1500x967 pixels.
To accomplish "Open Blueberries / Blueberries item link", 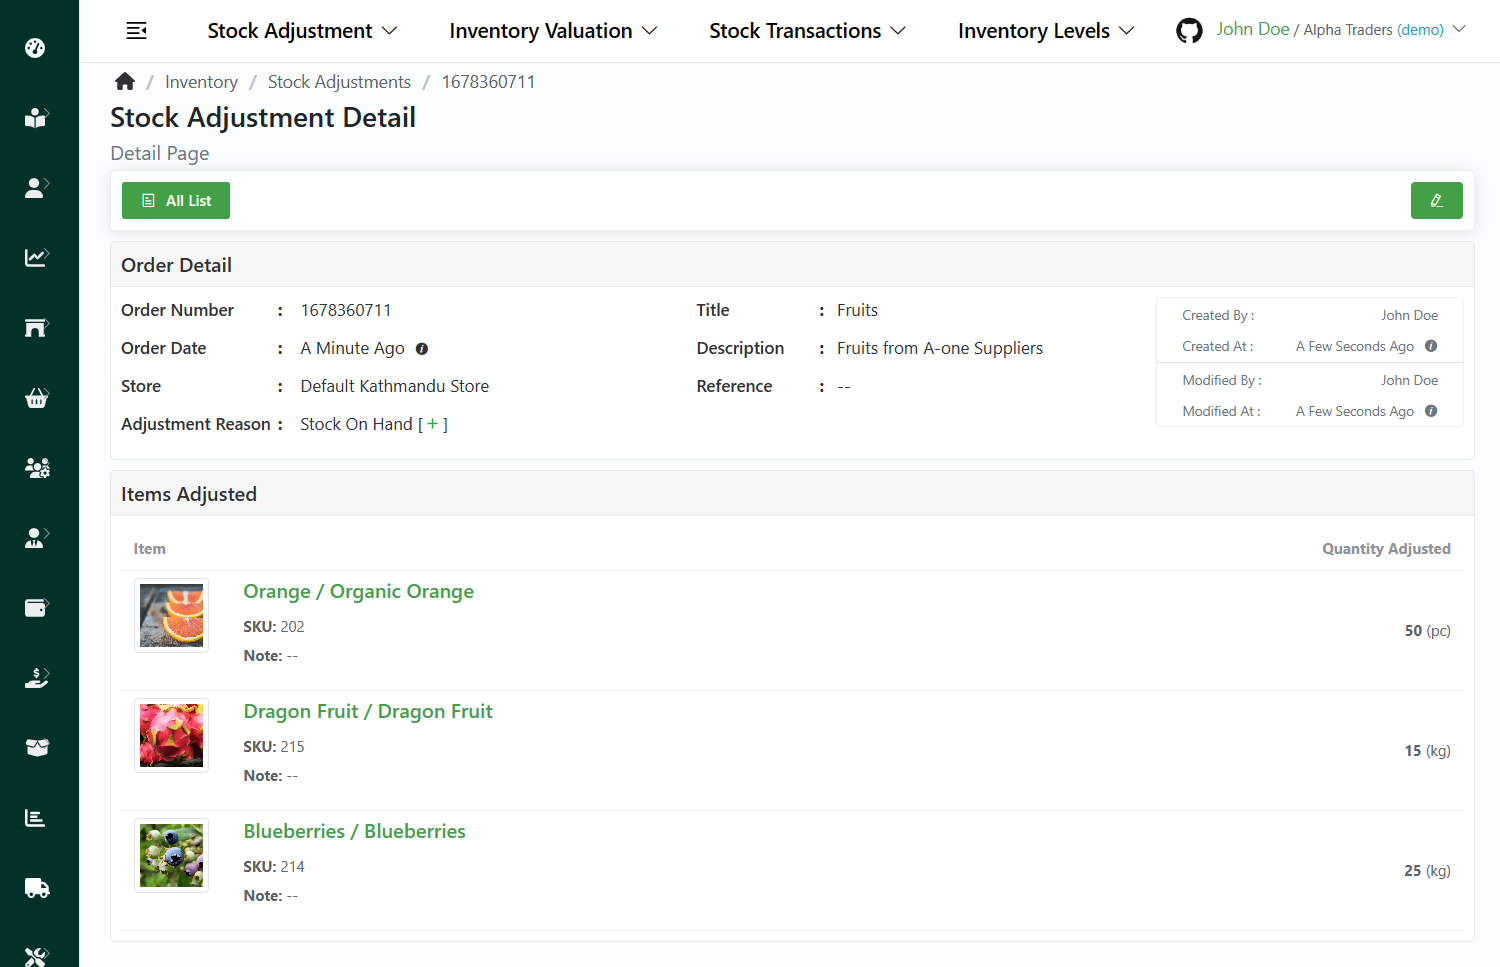I will coord(354,831).
